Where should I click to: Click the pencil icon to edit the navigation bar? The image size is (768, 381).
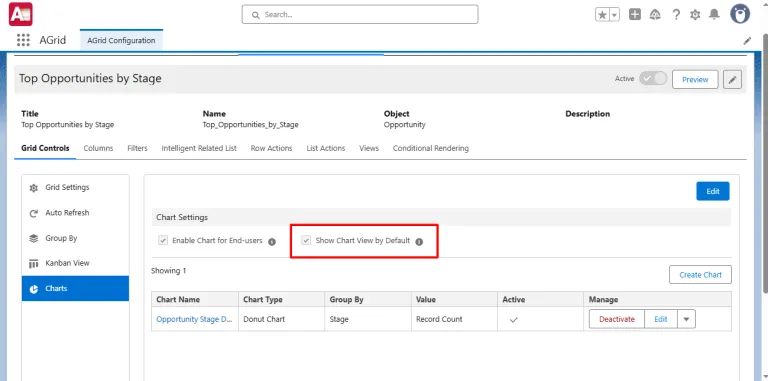pos(747,41)
